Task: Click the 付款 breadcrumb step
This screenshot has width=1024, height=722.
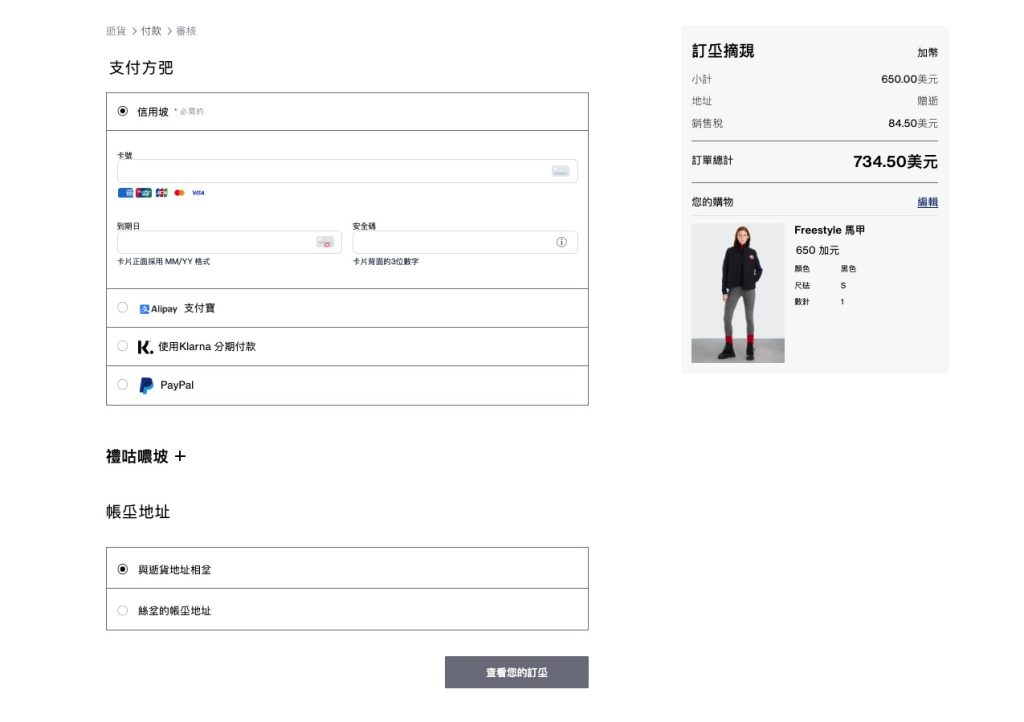Action: pos(151,31)
